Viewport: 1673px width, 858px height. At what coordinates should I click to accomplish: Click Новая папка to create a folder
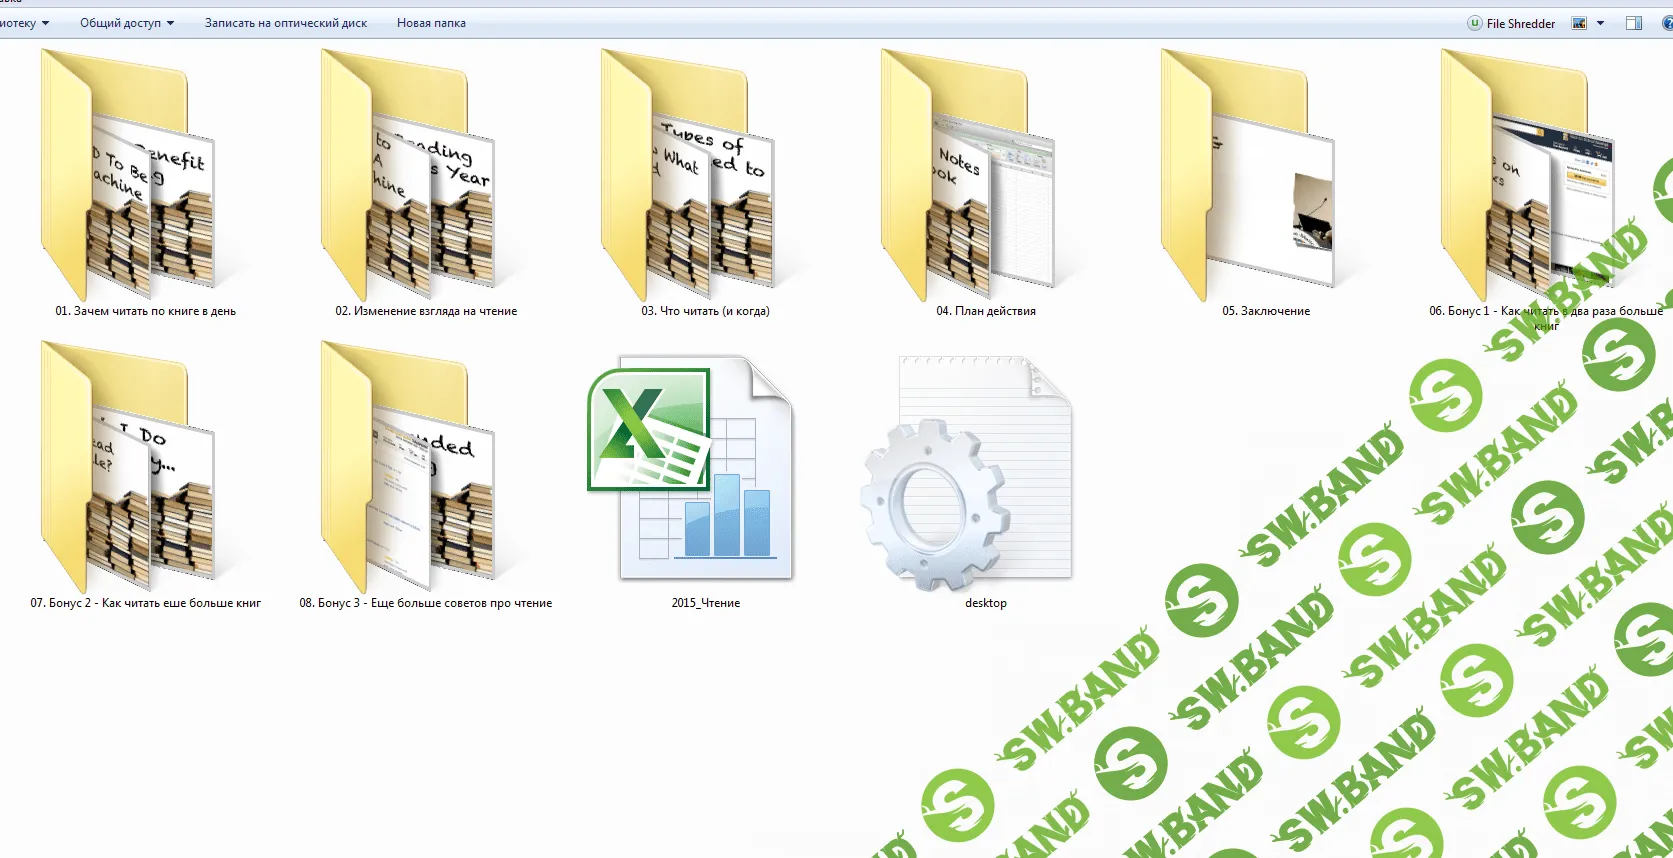tap(431, 23)
